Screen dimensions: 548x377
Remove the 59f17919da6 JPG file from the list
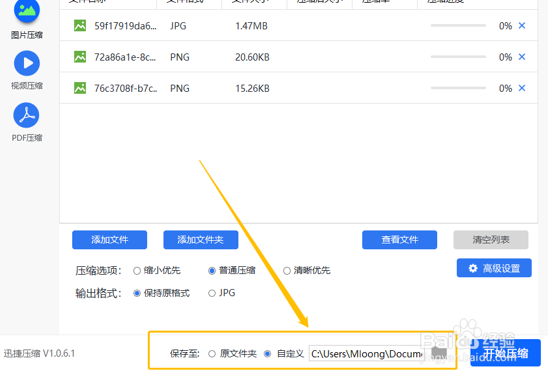[522, 26]
